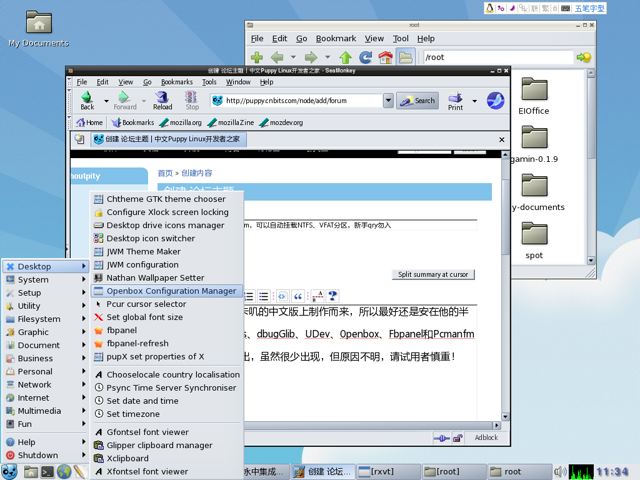This screenshot has width=640, height=480.
Task: Go up one folder in the file manager
Action: 345,58
